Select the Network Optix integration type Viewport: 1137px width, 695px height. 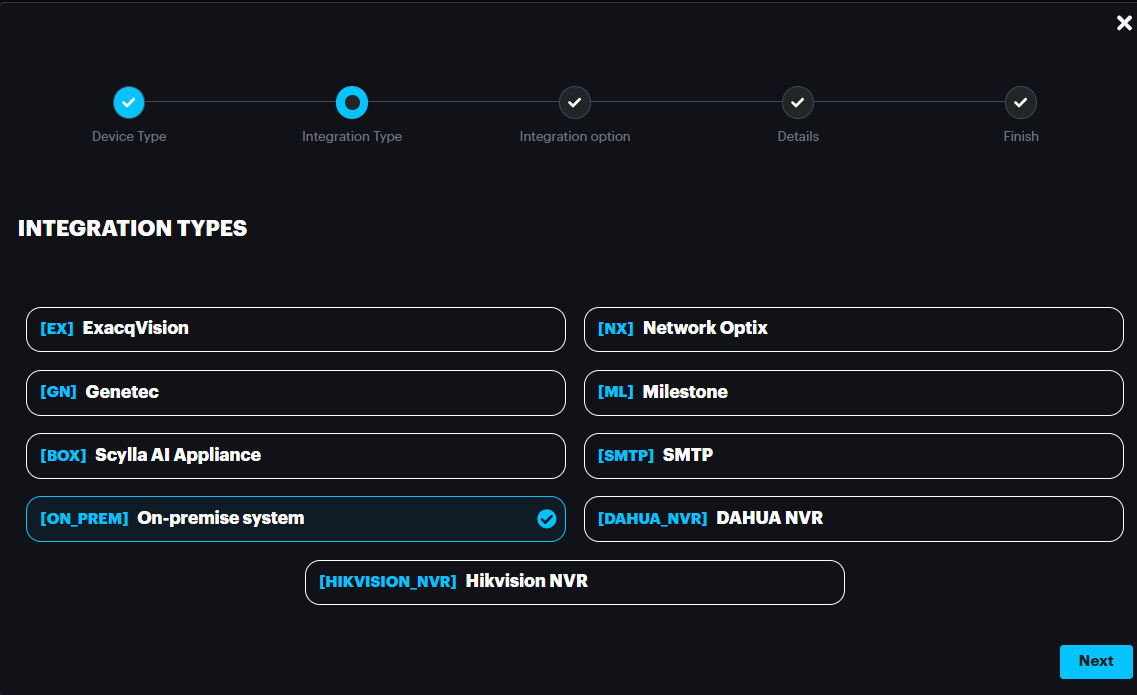853,329
